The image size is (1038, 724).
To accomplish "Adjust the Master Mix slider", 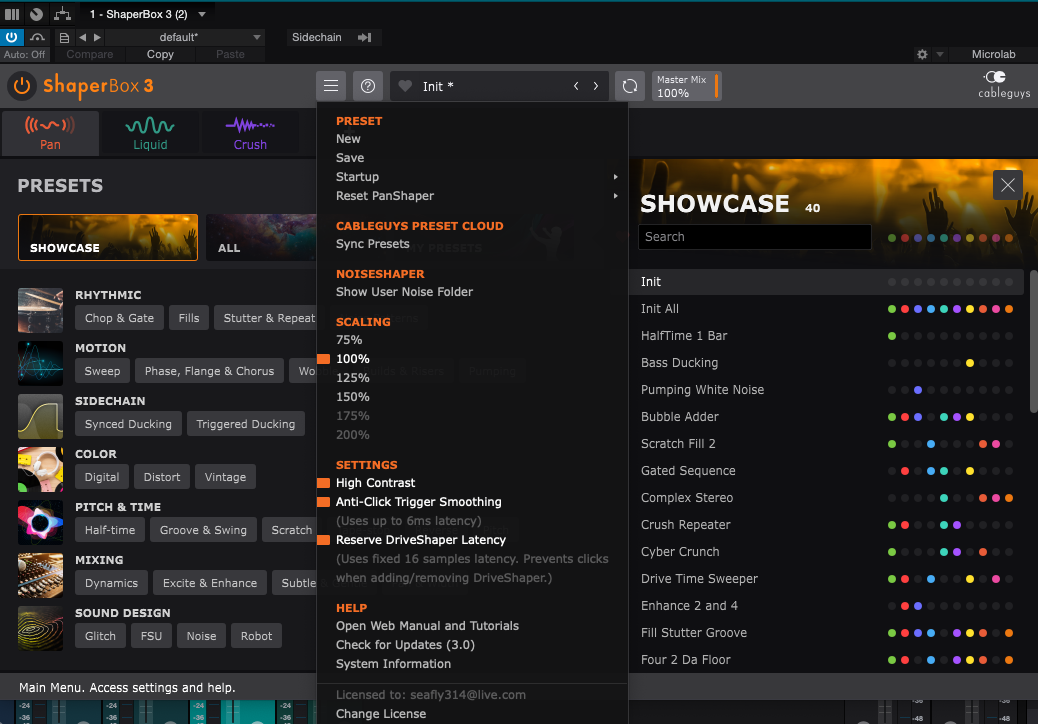I will (686, 86).
